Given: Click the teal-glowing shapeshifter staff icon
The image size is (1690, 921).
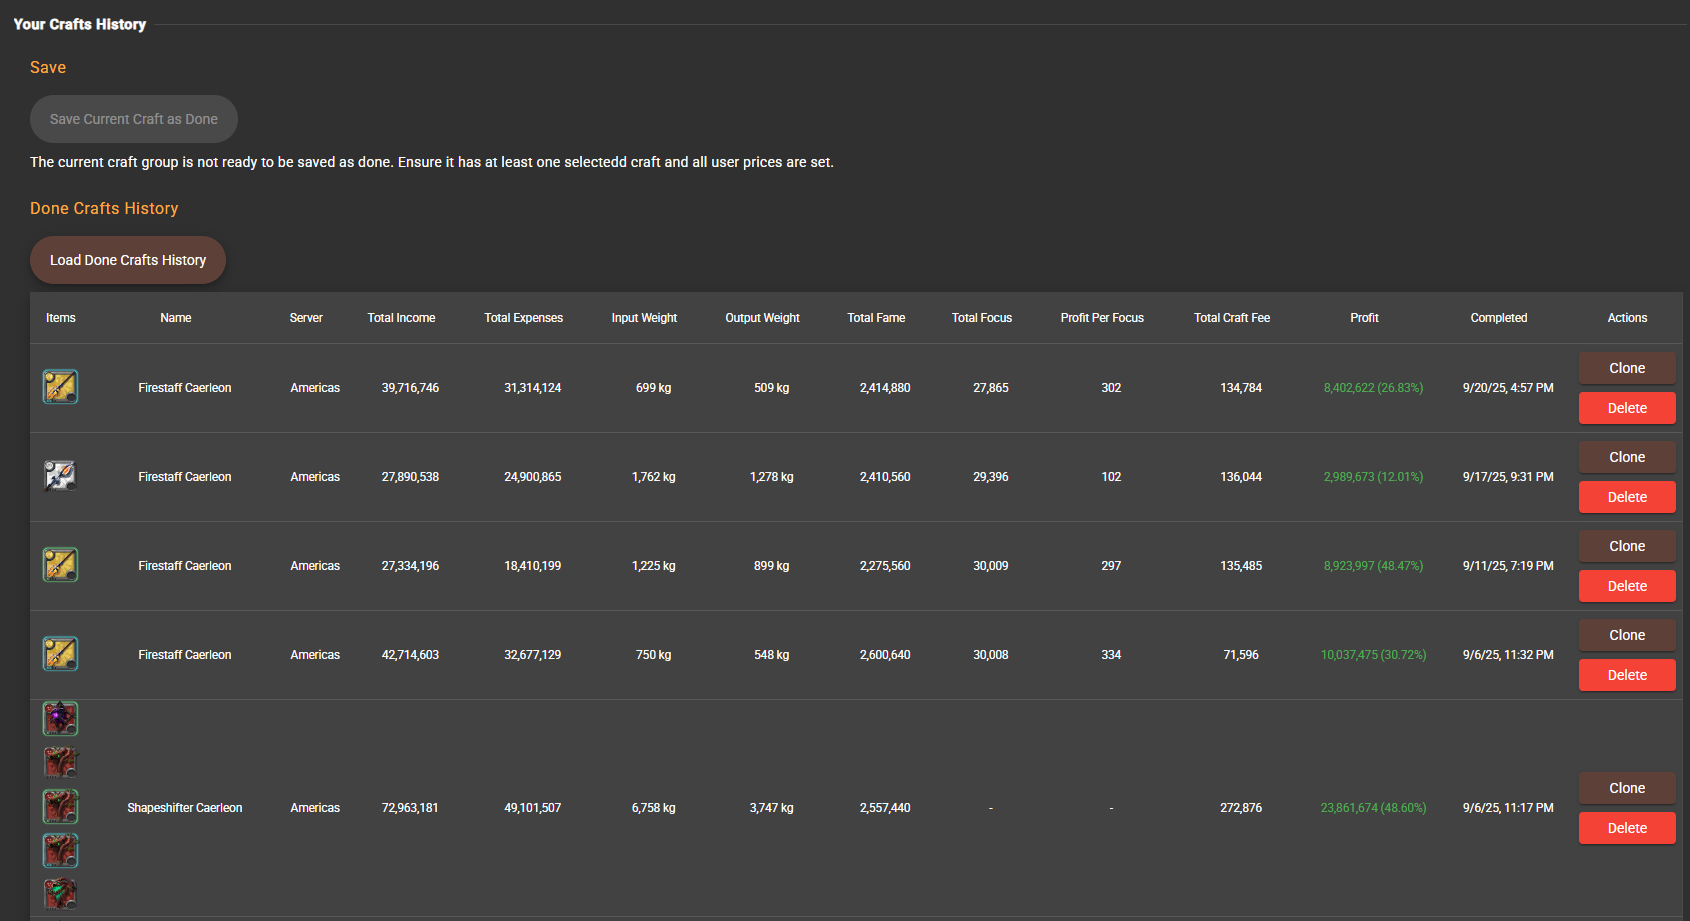Looking at the screenshot, I should [60, 893].
